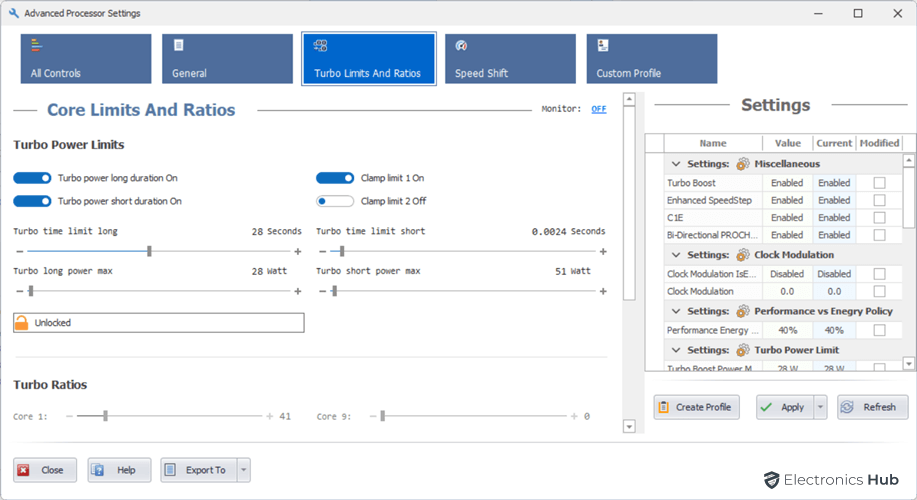Apply the settings with Apply button
The height and width of the screenshot is (500, 917).
coord(785,407)
